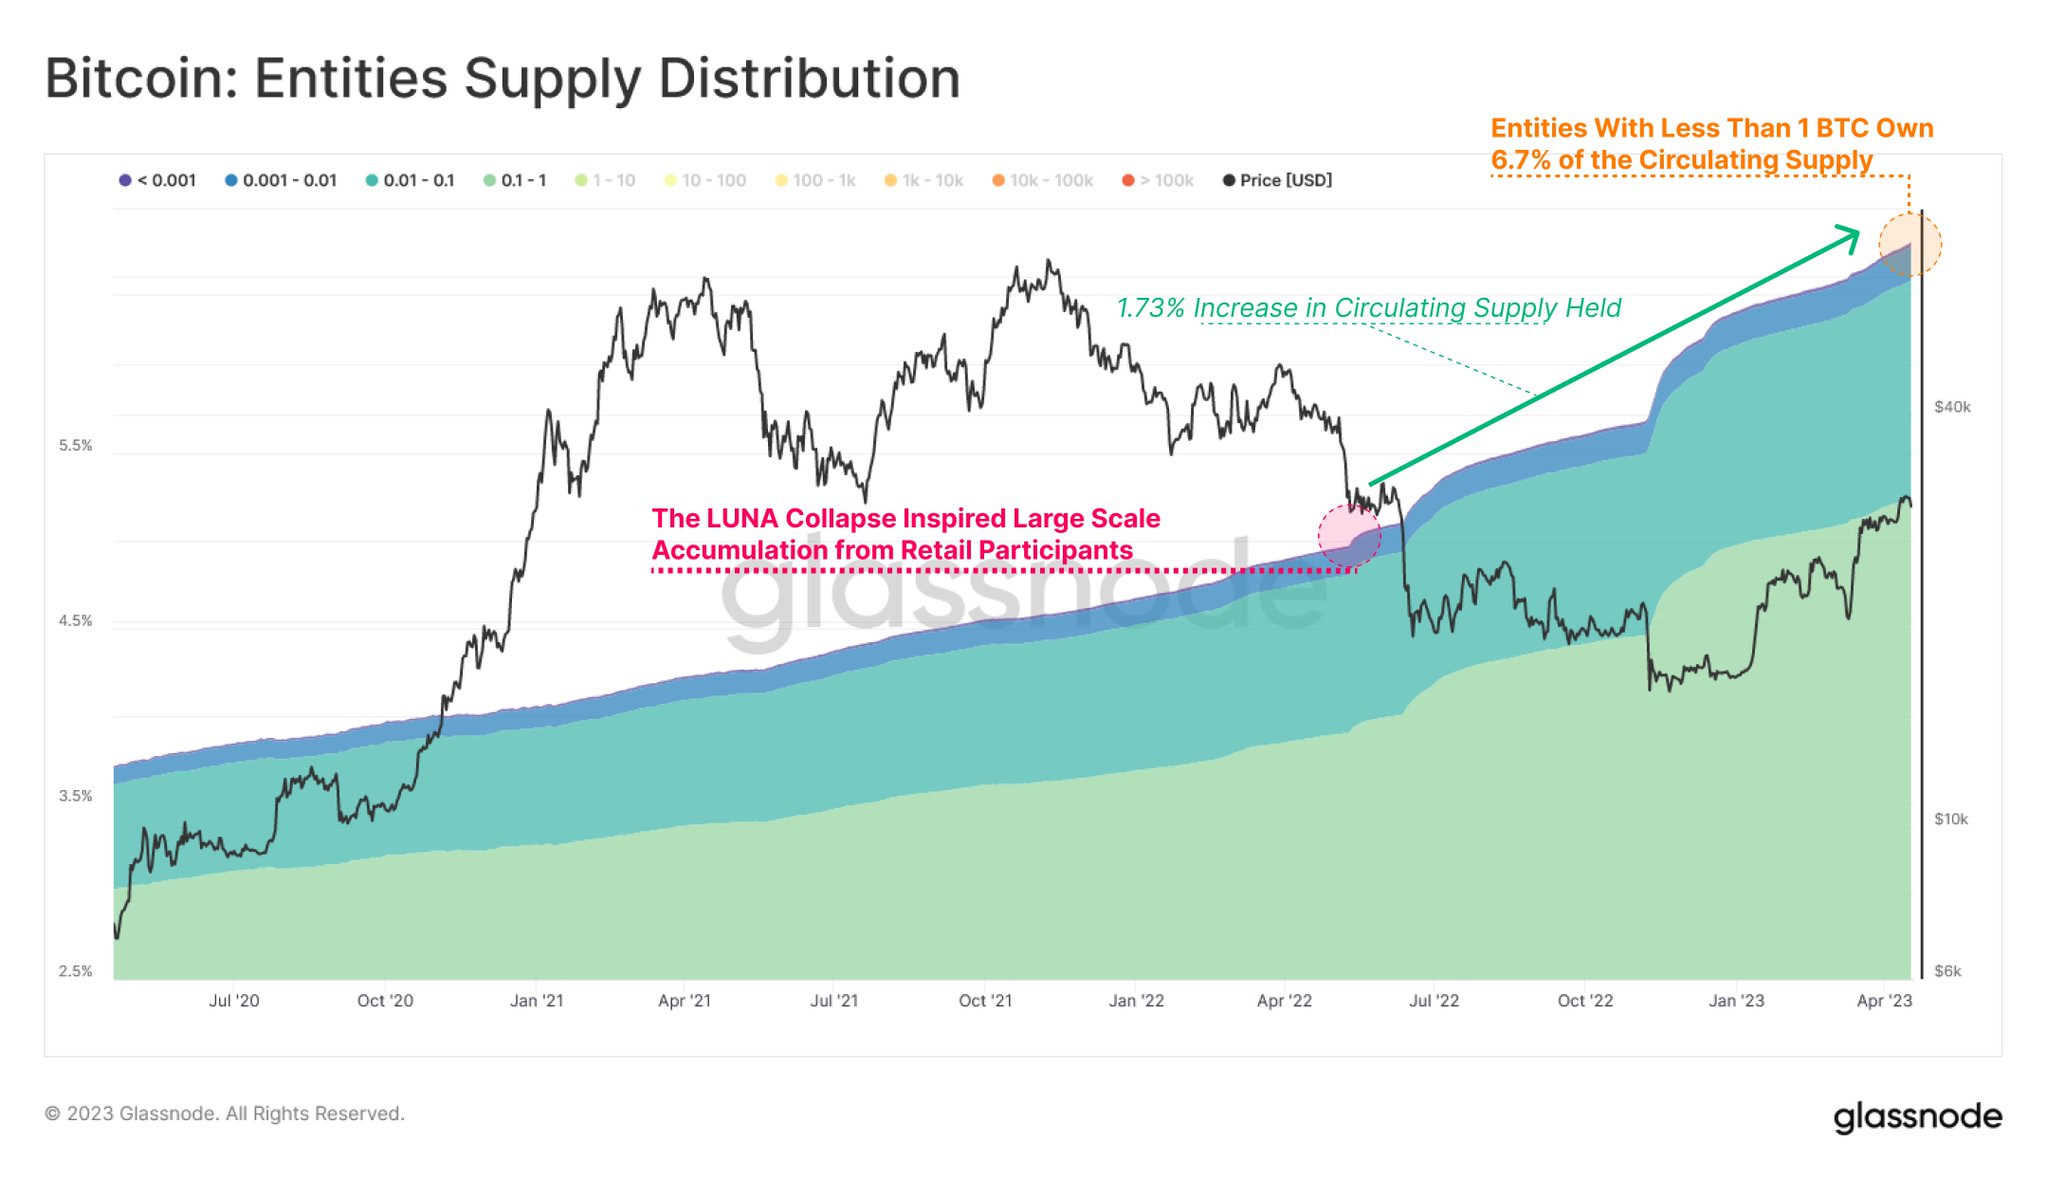This screenshot has height=1179, width=2047.
Task: Click the $40k price axis label
Action: coord(1952,407)
